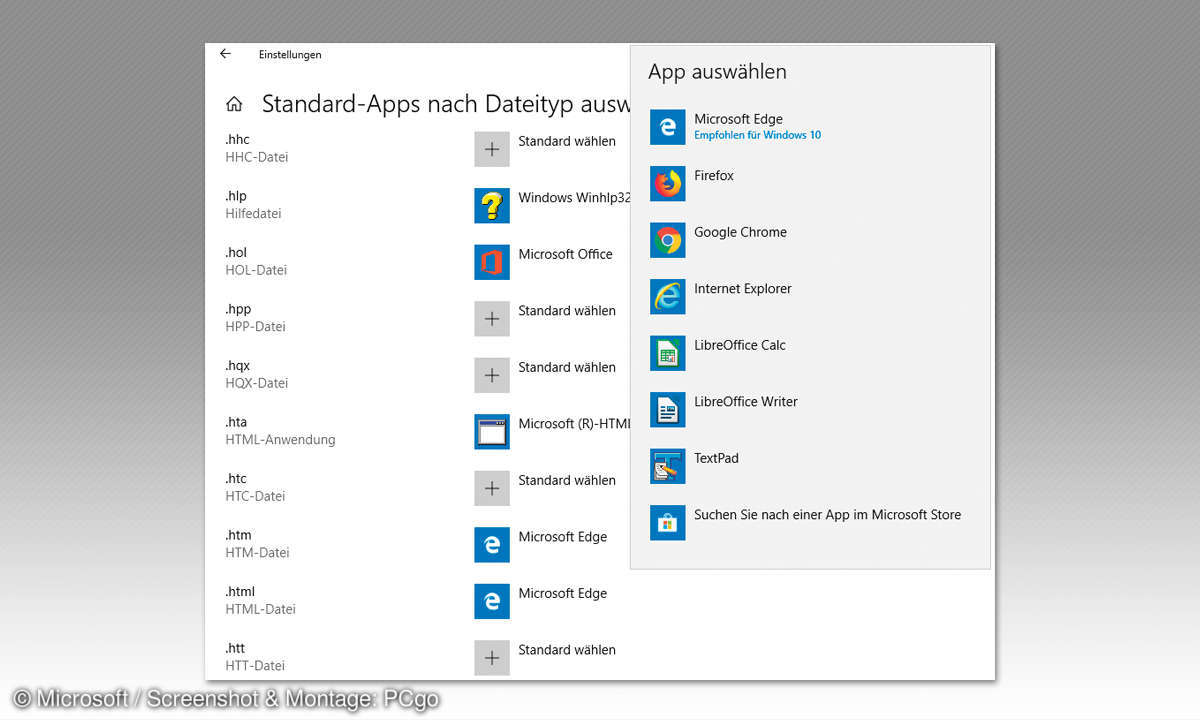
Task: Click the 'App auswählen' heading
Action: 717,72
